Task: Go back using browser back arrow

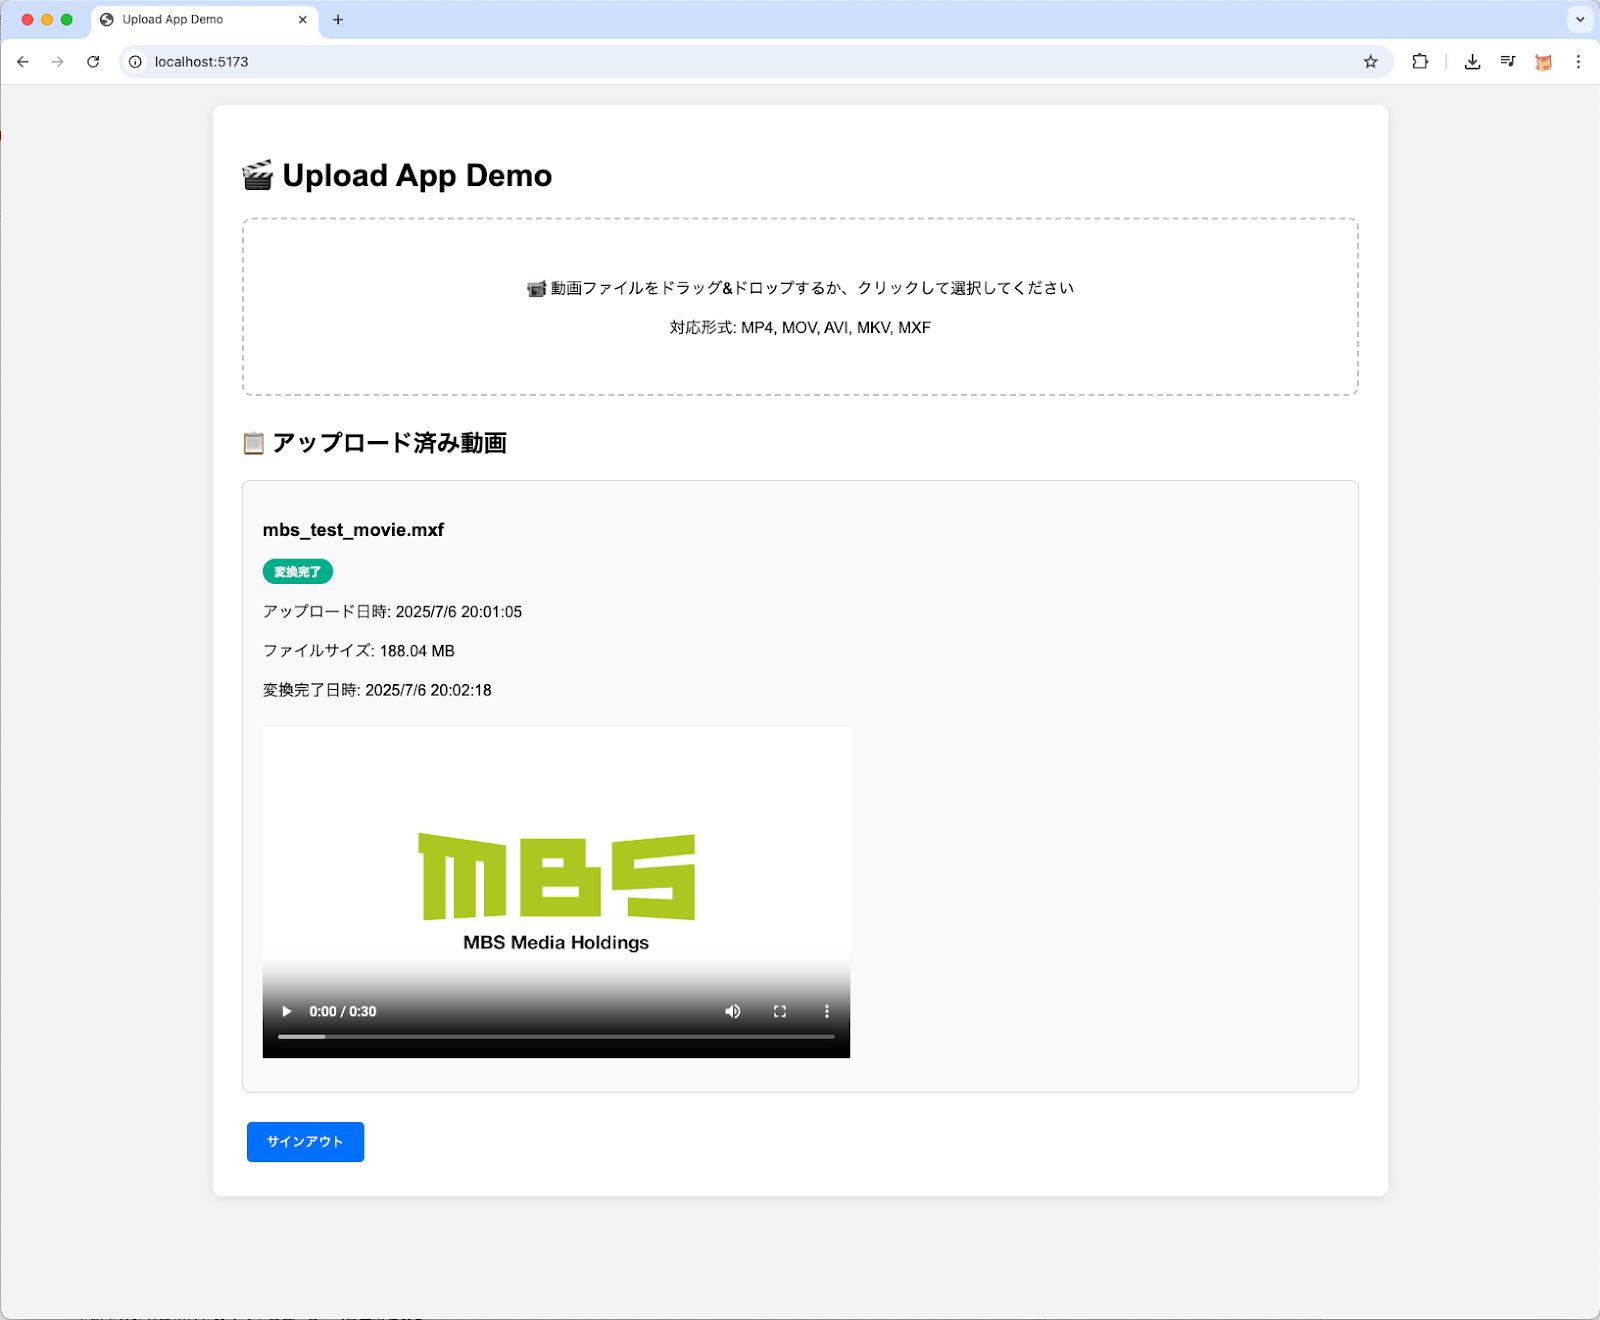Action: 23,62
